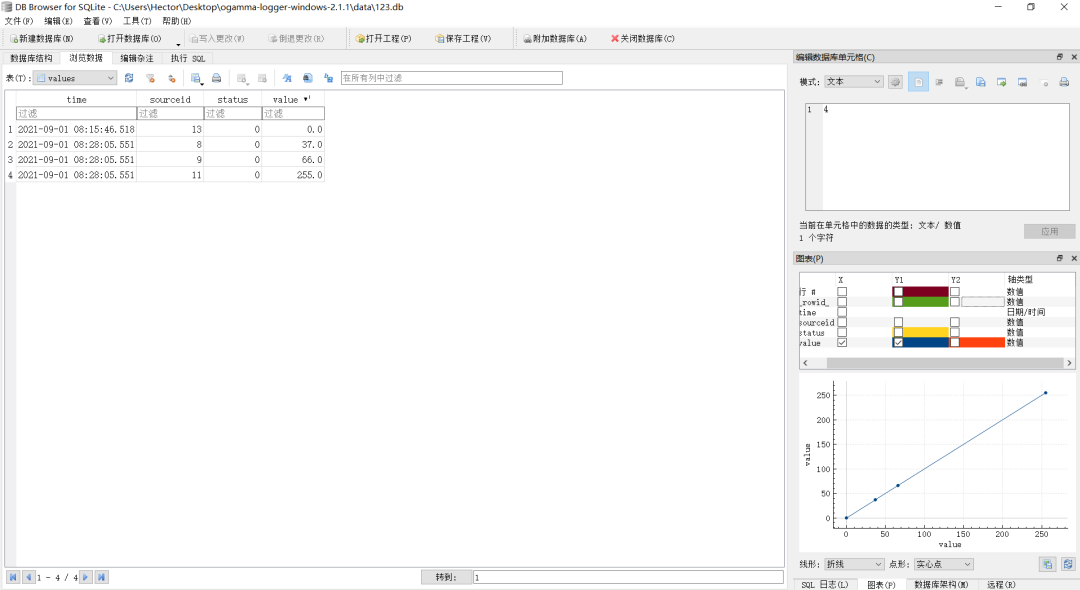Click 打开工程 (Open Project) button
This screenshot has height=590, width=1080.
click(384, 39)
